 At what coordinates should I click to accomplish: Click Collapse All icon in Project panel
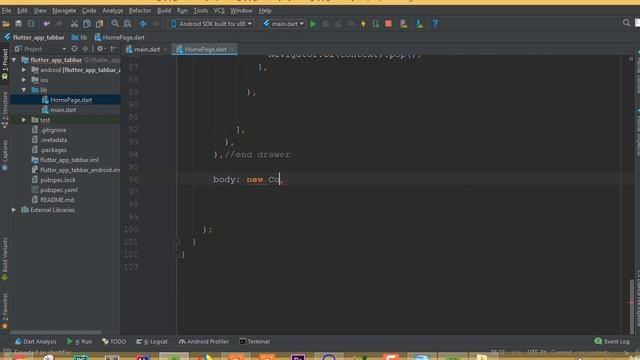click(x=85, y=49)
